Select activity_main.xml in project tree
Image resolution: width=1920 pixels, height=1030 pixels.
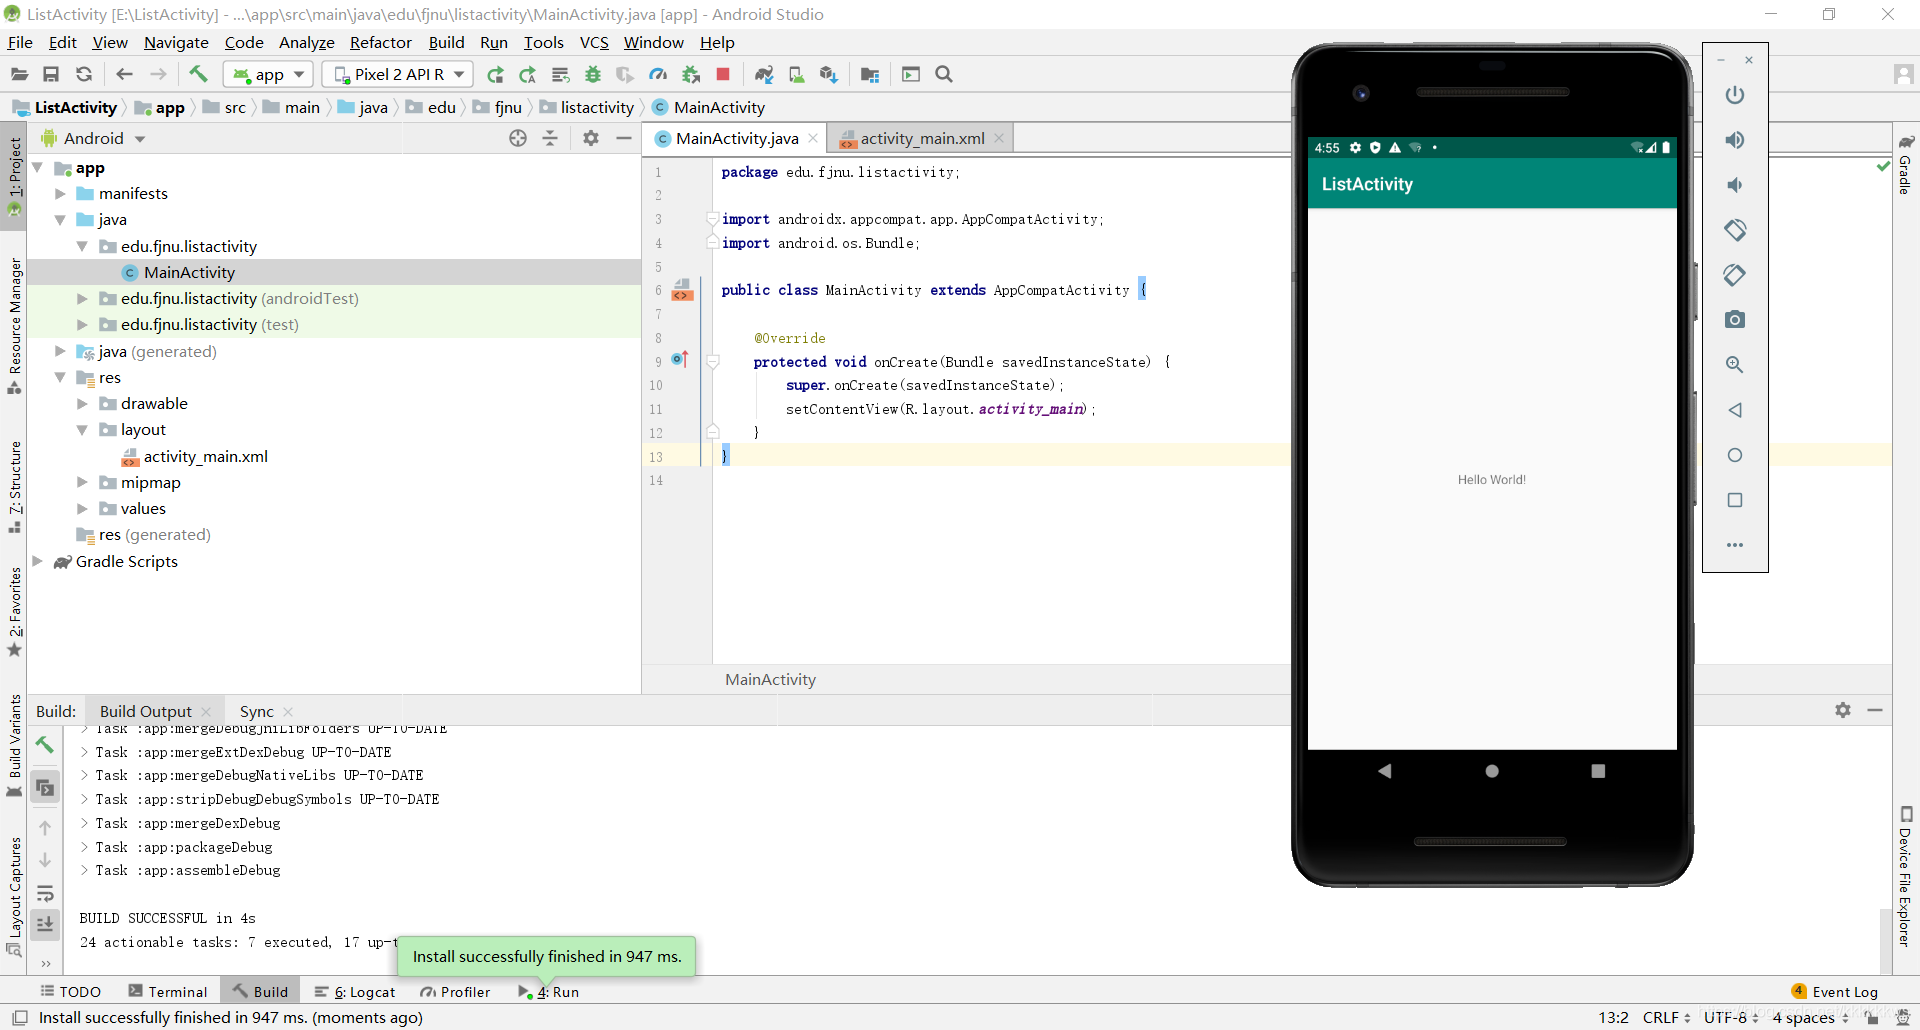click(x=205, y=457)
